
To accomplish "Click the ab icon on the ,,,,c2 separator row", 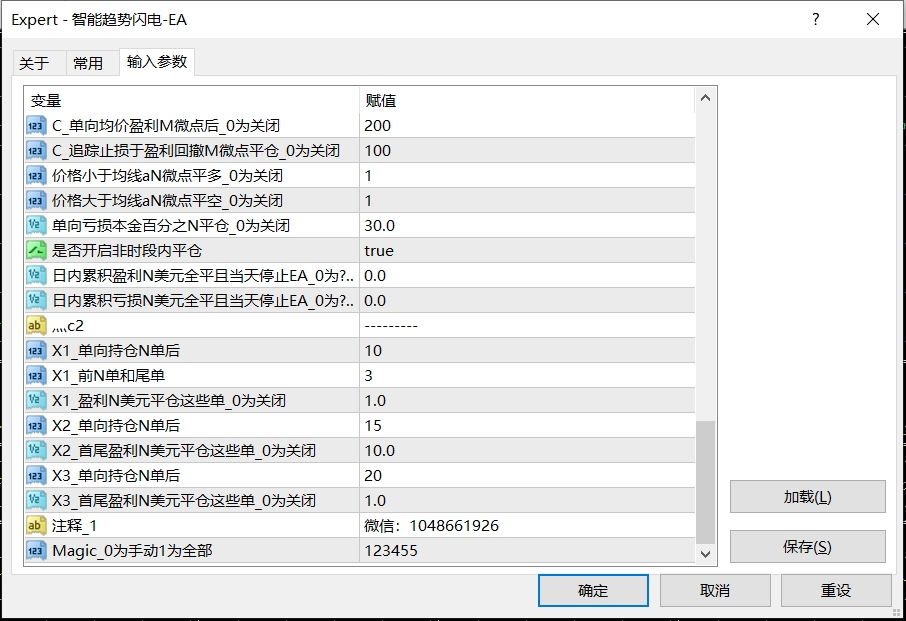I will (37, 324).
